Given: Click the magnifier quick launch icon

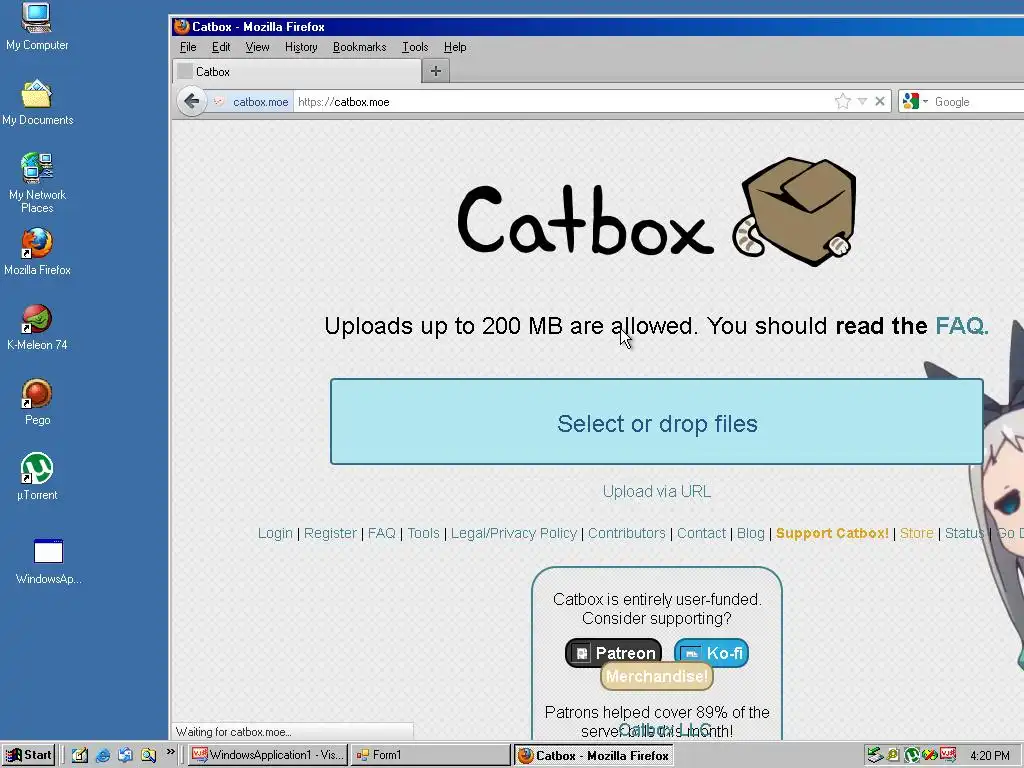Looking at the screenshot, I should [148, 755].
